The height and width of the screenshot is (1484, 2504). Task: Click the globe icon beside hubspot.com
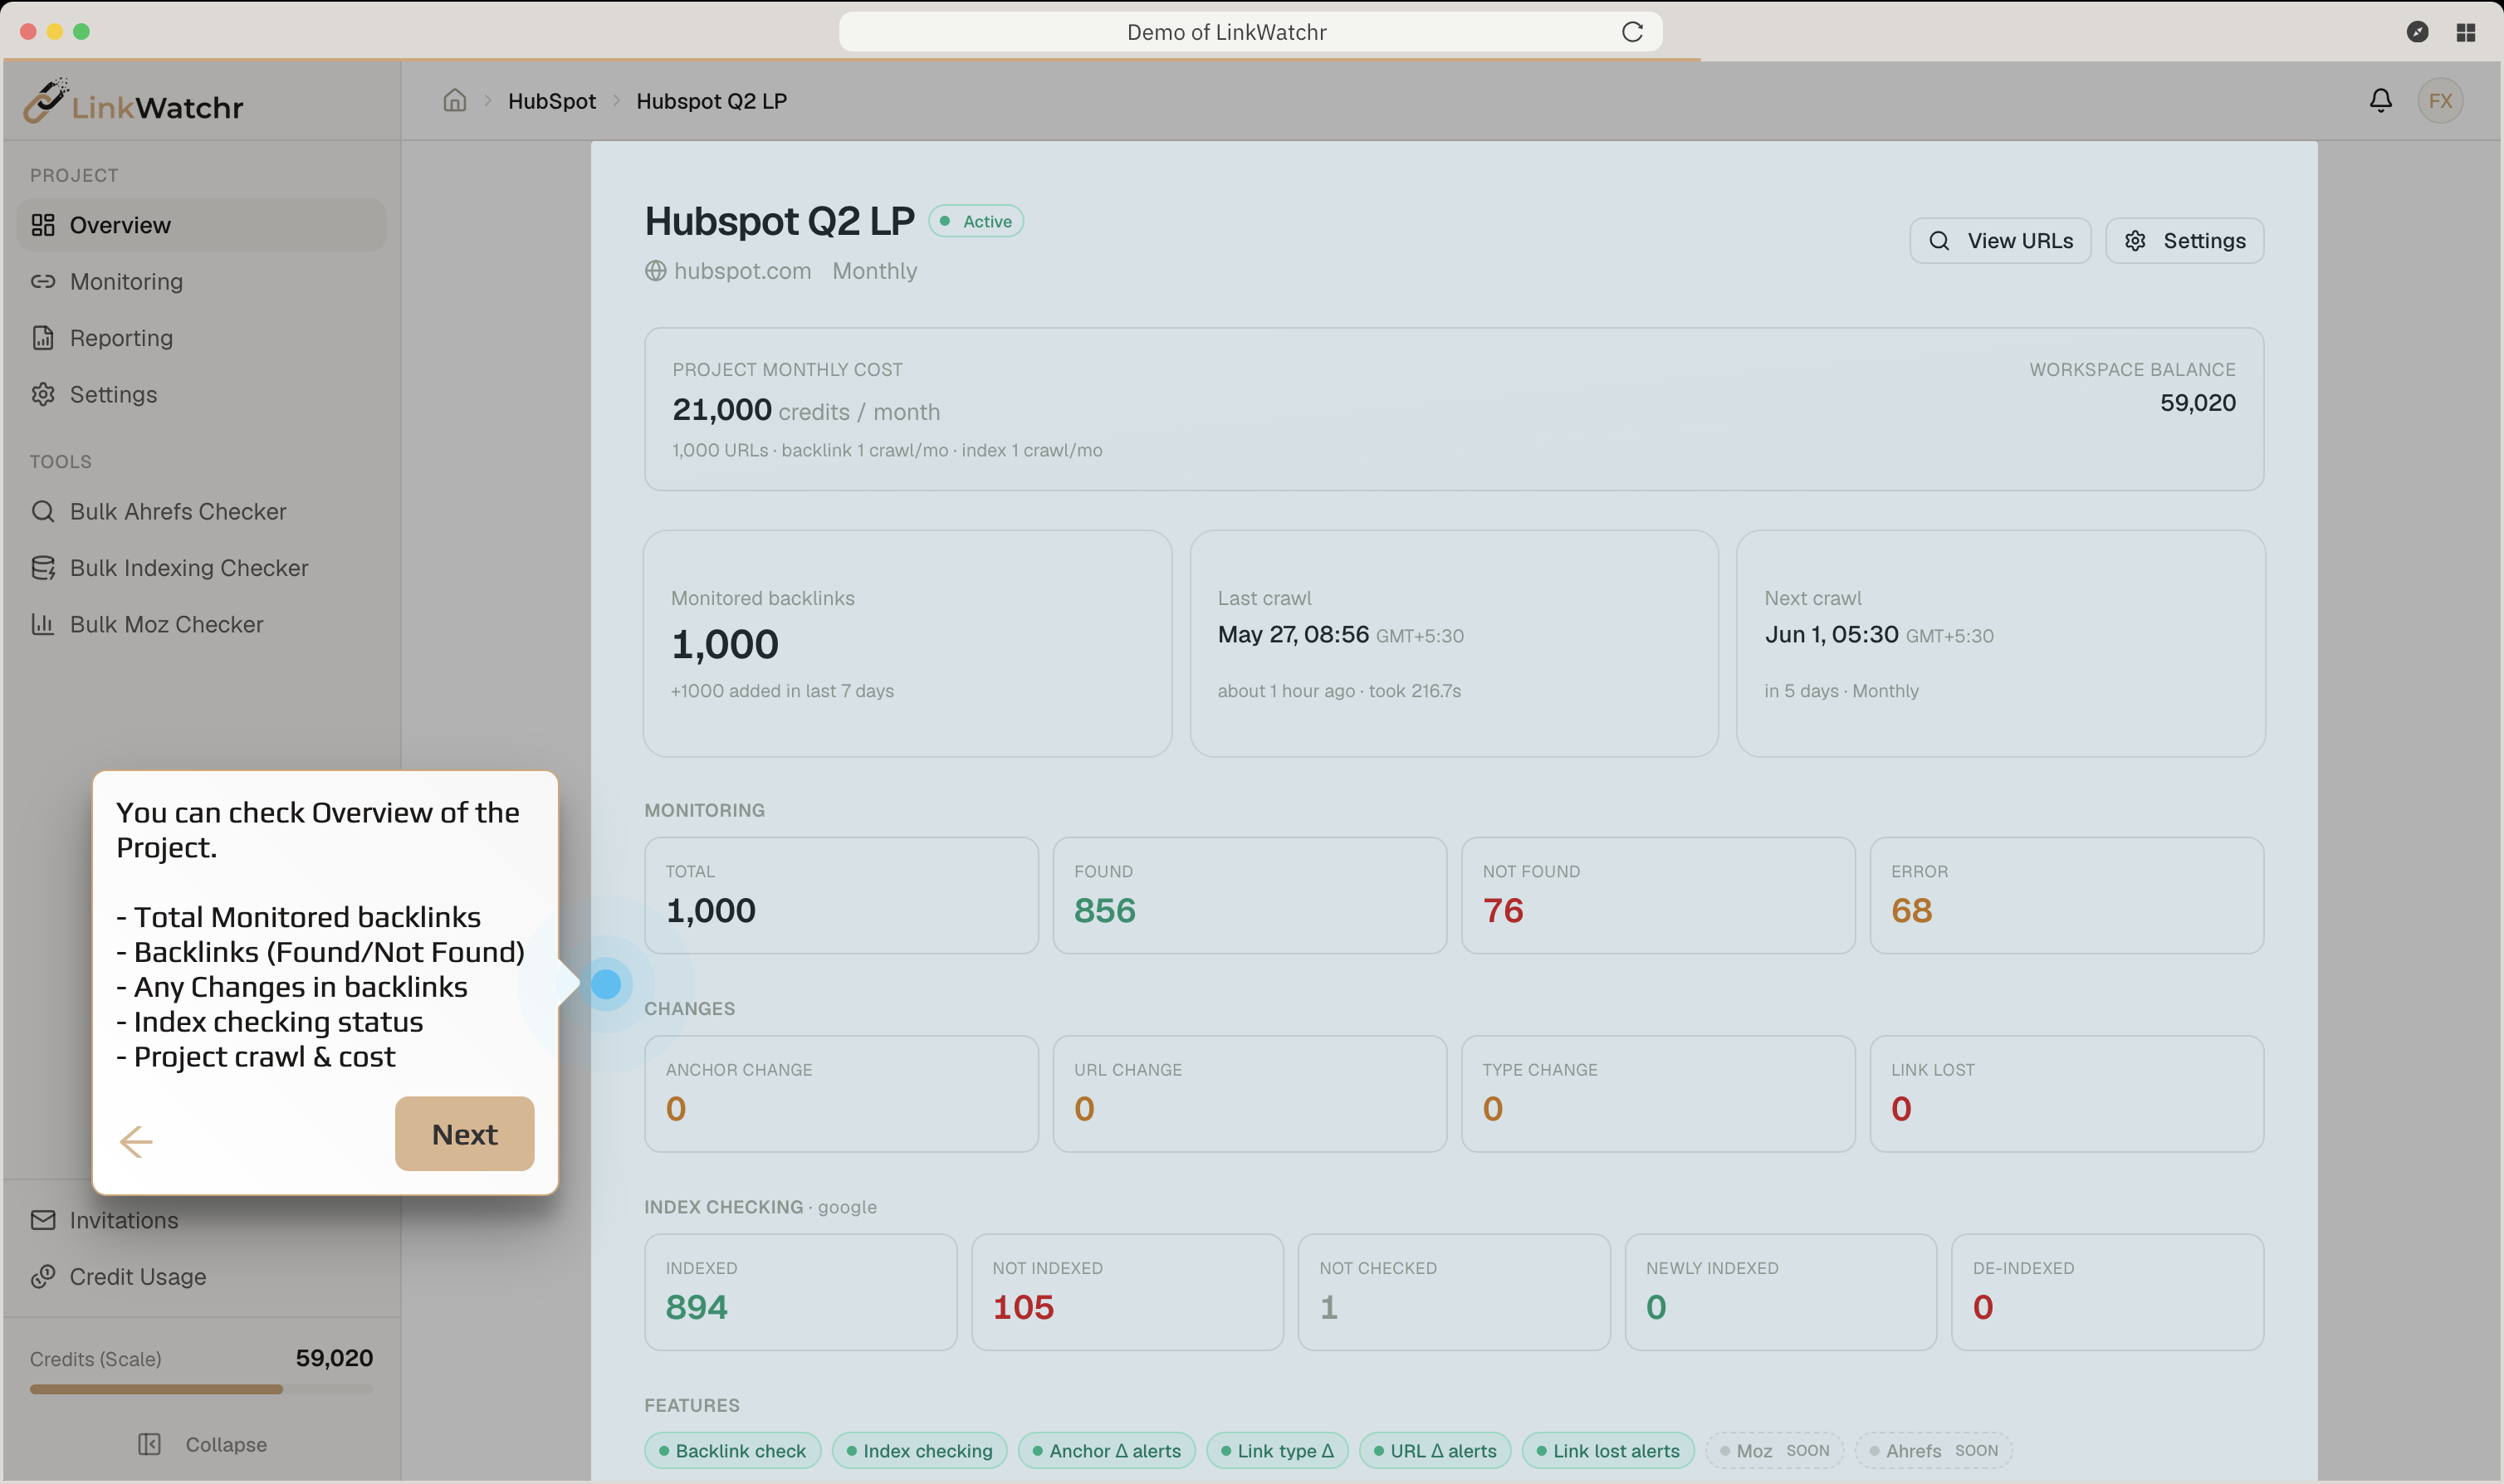pyautogui.click(x=655, y=271)
